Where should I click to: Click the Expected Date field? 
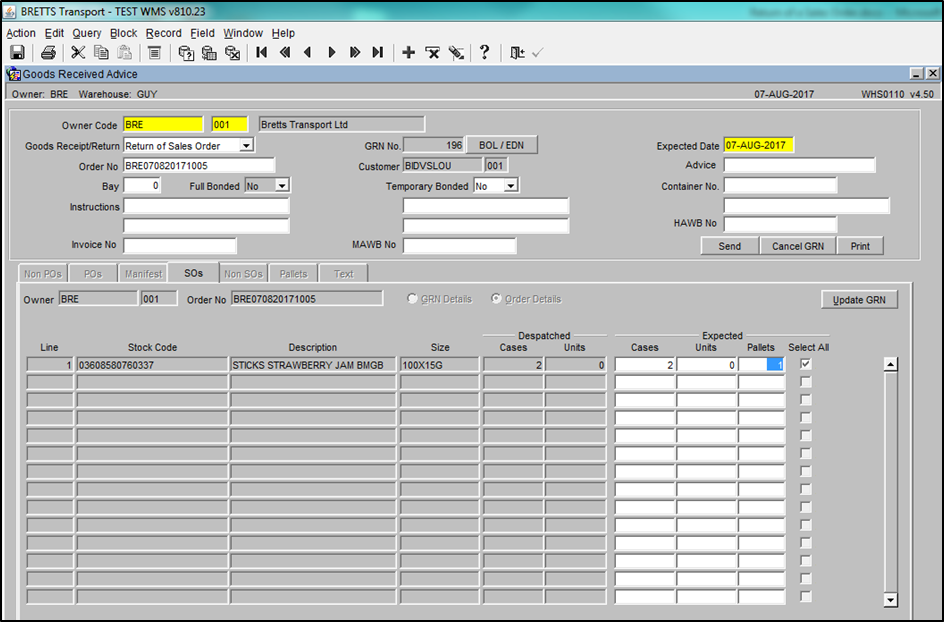click(x=759, y=145)
